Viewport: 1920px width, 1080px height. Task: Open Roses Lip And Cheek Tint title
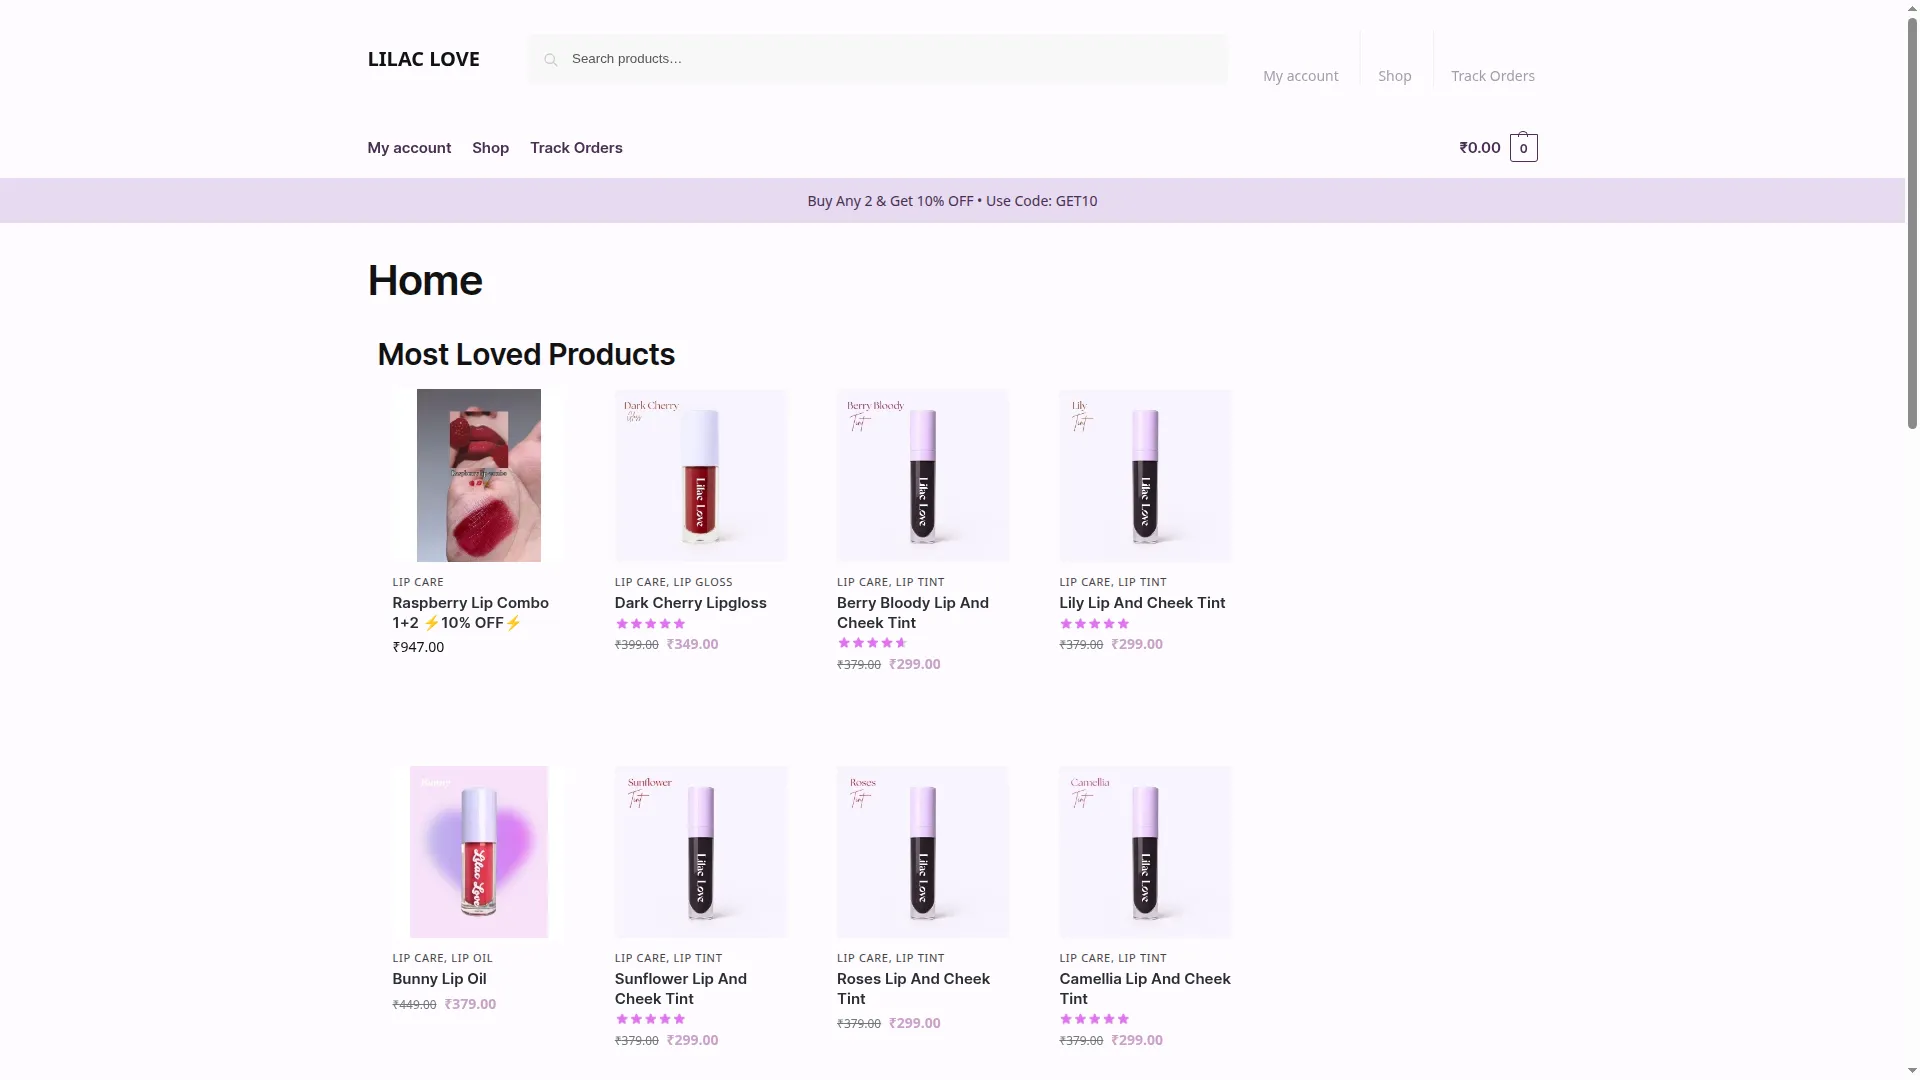point(913,989)
